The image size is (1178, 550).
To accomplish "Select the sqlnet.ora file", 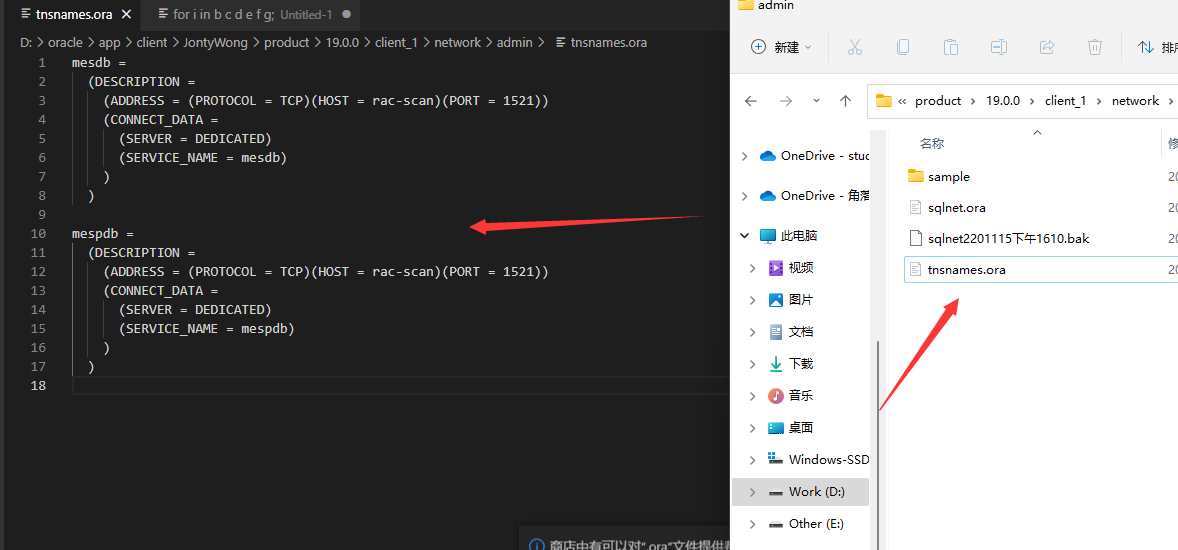I will [x=956, y=208].
